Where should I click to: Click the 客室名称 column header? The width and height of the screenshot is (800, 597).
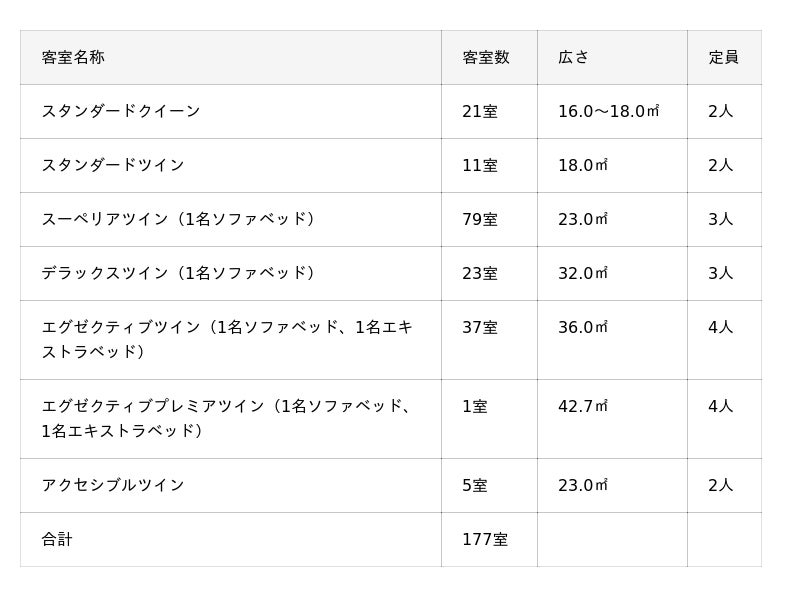(x=73, y=57)
